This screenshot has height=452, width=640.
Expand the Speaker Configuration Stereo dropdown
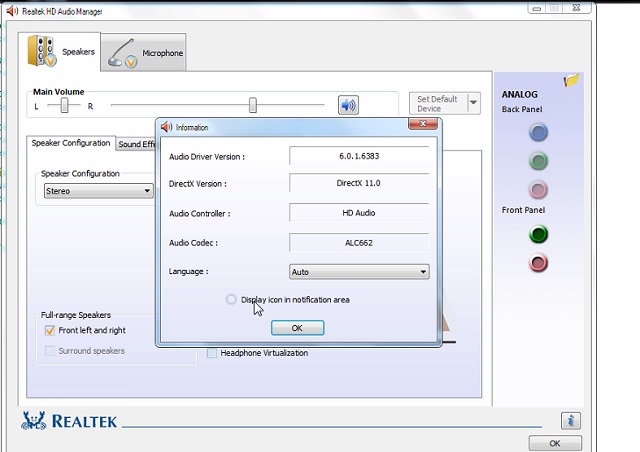98,190
